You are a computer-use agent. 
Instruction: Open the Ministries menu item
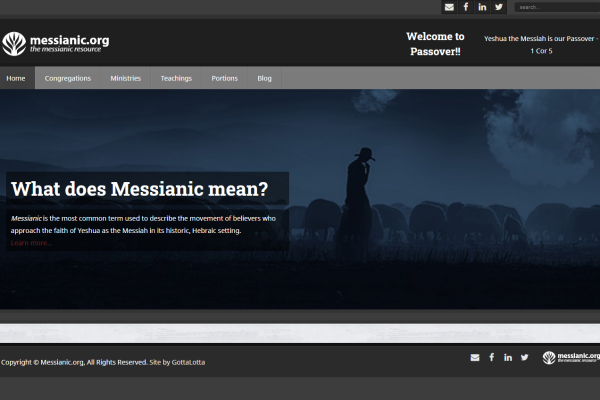coord(126,78)
